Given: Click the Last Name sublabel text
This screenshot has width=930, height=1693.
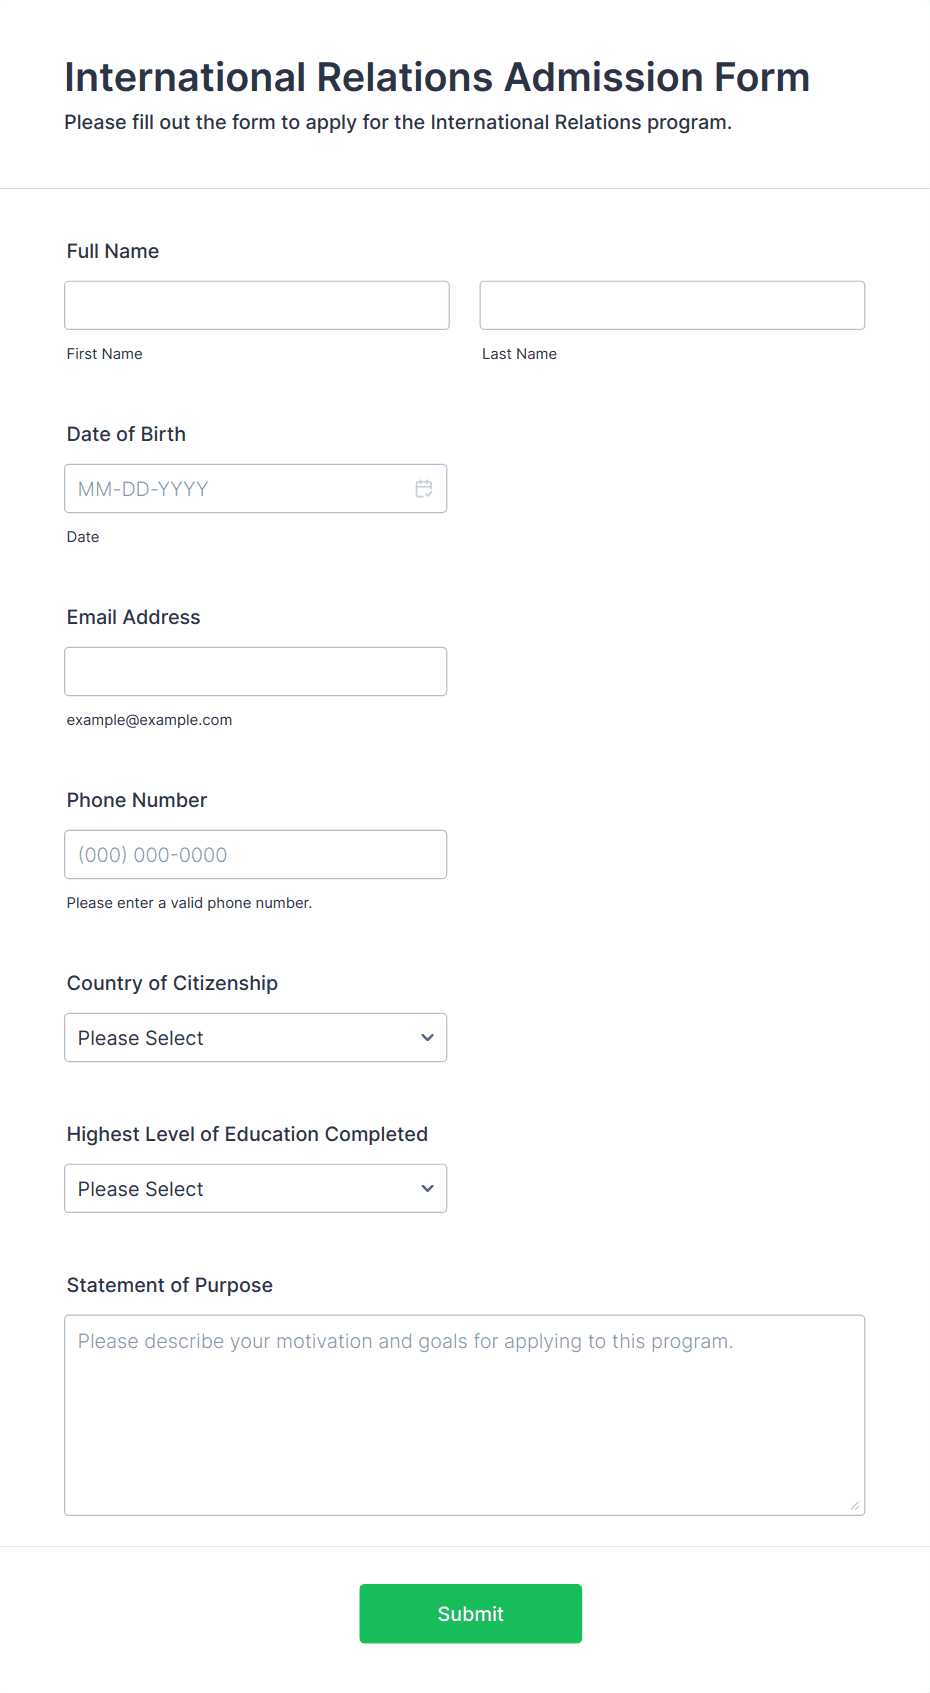Looking at the screenshot, I should (520, 354).
